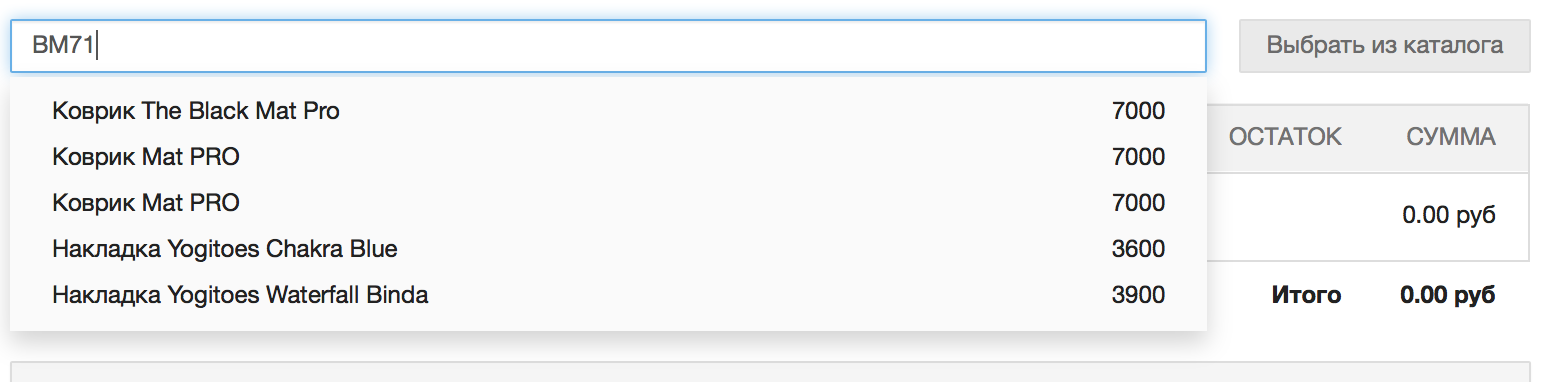
Task: Click the 3900 price in suggestions
Action: [x=1138, y=295]
